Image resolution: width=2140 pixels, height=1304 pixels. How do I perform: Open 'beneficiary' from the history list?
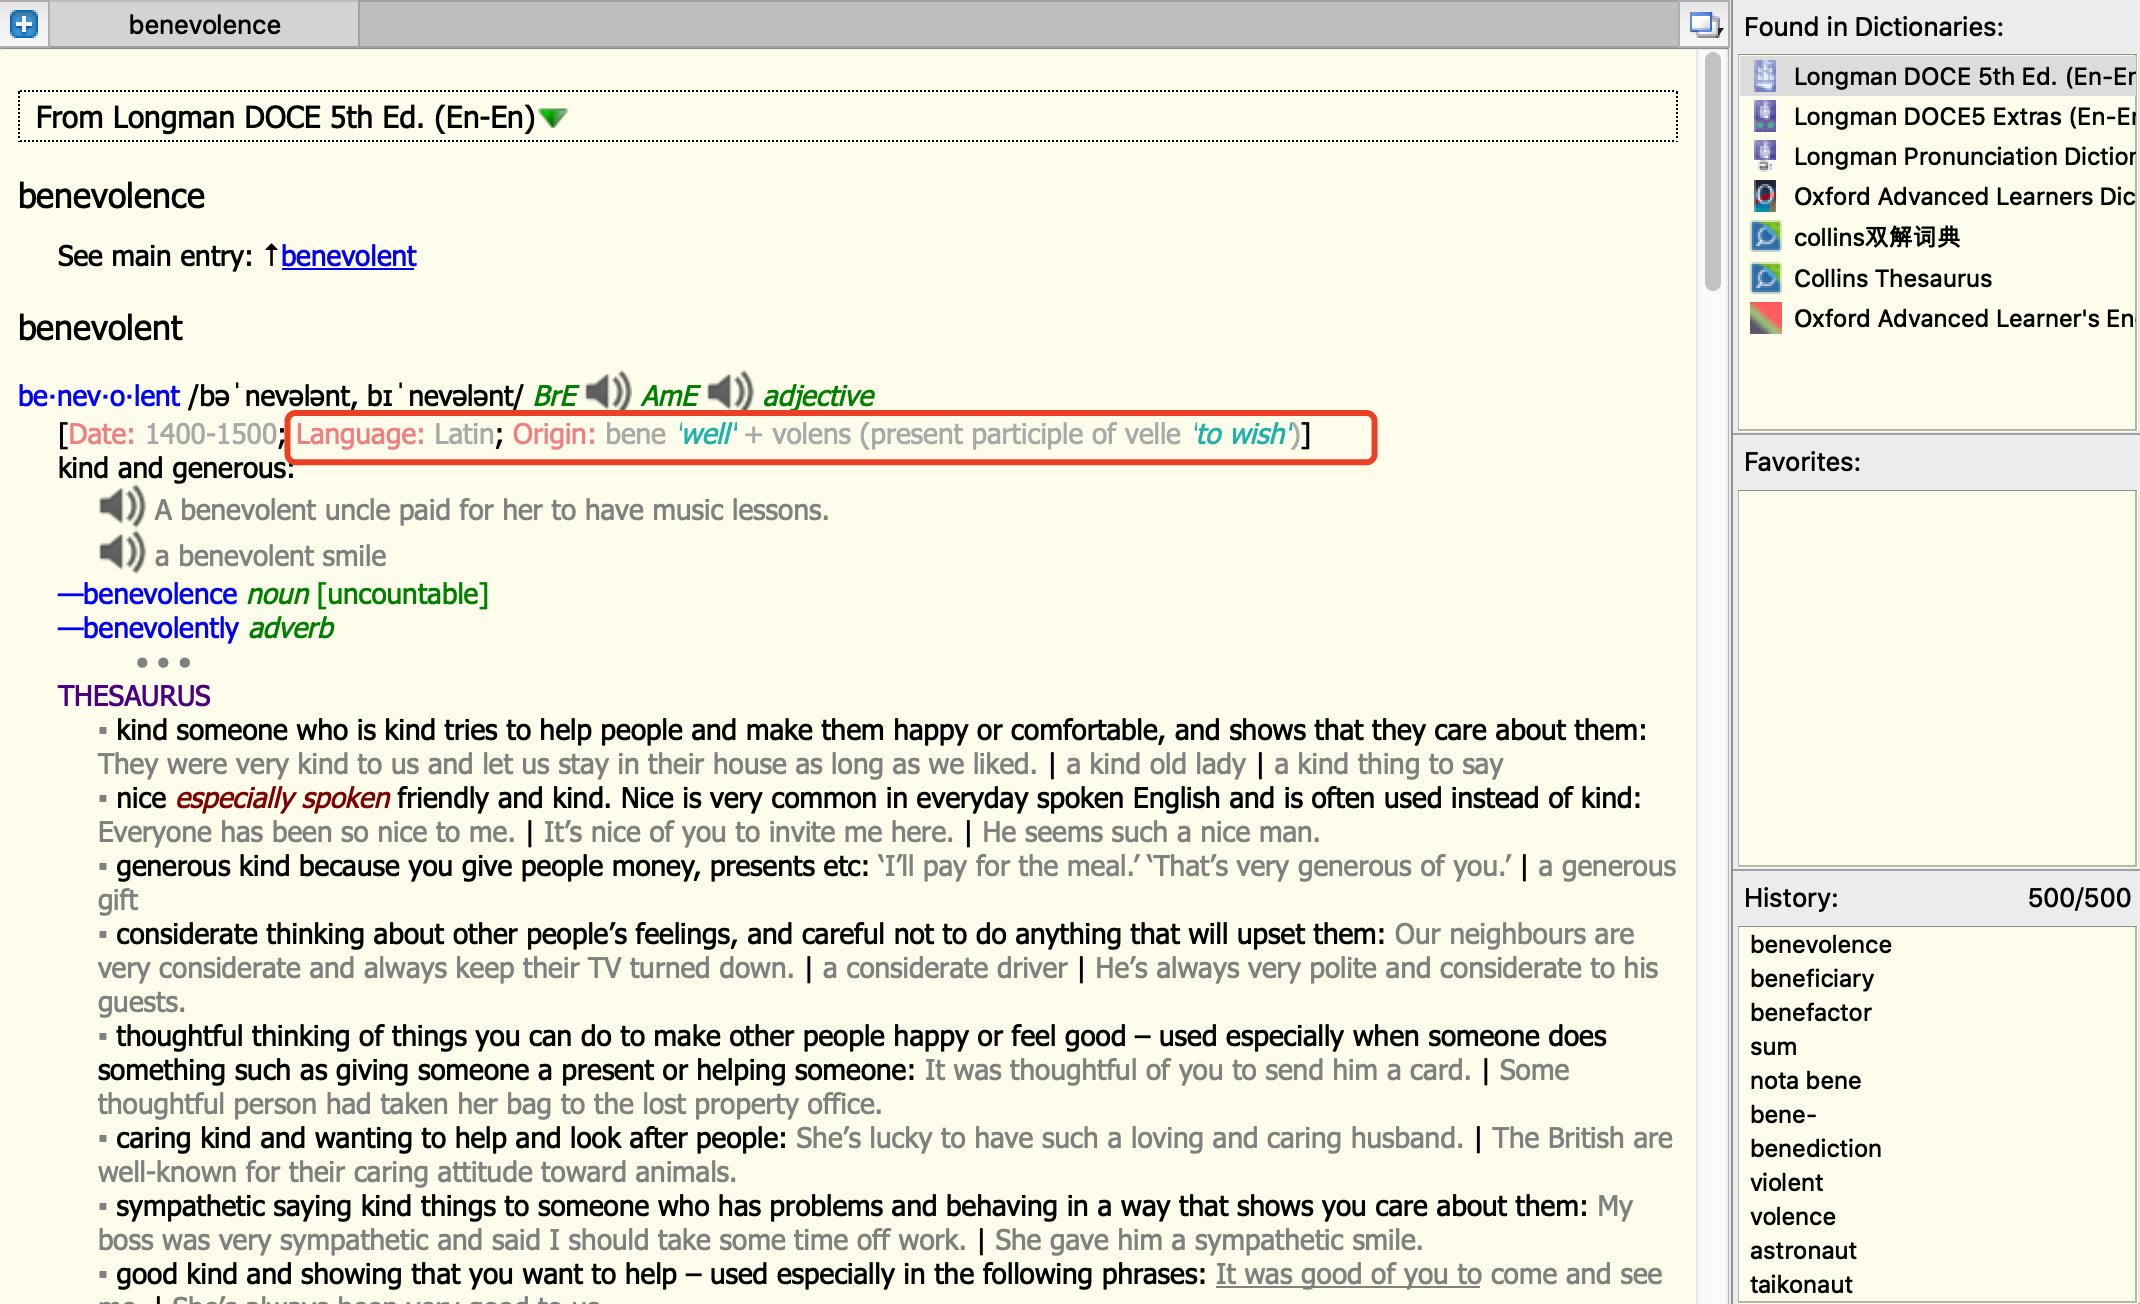[x=1811, y=978]
